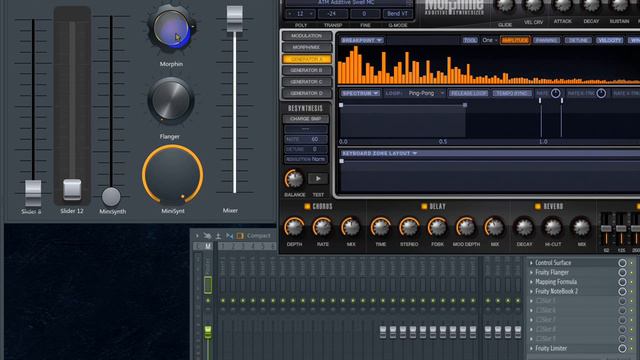Click the Detune editor button

point(578,40)
